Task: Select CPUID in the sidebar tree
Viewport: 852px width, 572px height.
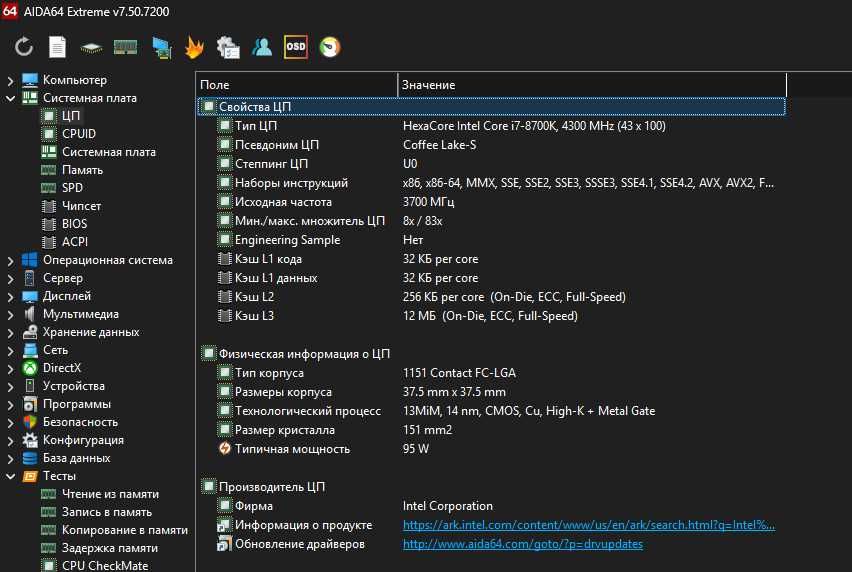Action: (79, 134)
